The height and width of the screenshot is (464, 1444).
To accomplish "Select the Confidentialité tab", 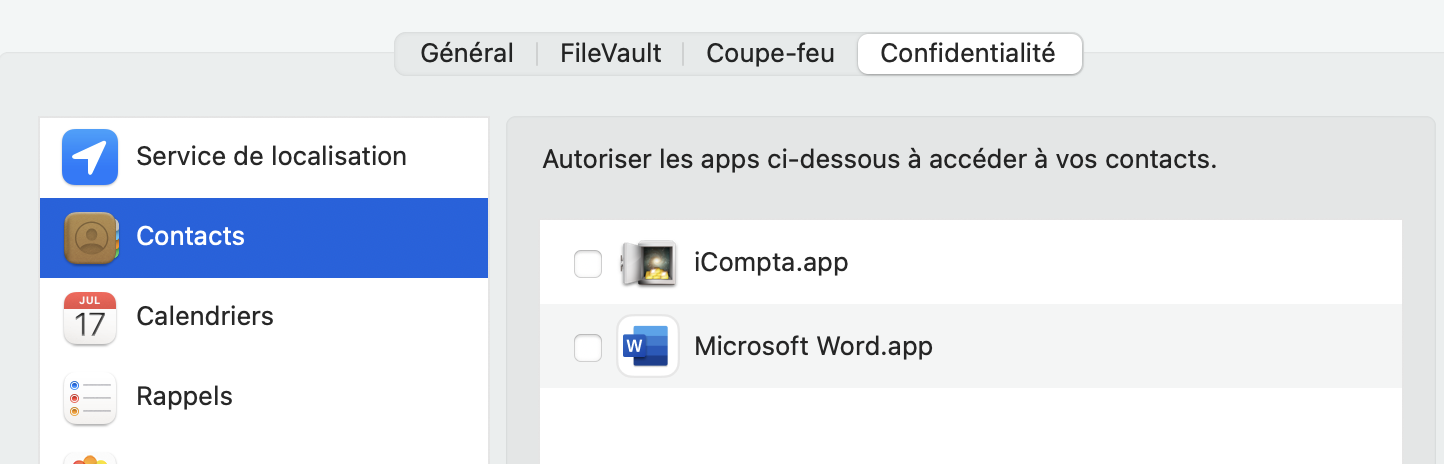I will pyautogui.click(x=968, y=54).
